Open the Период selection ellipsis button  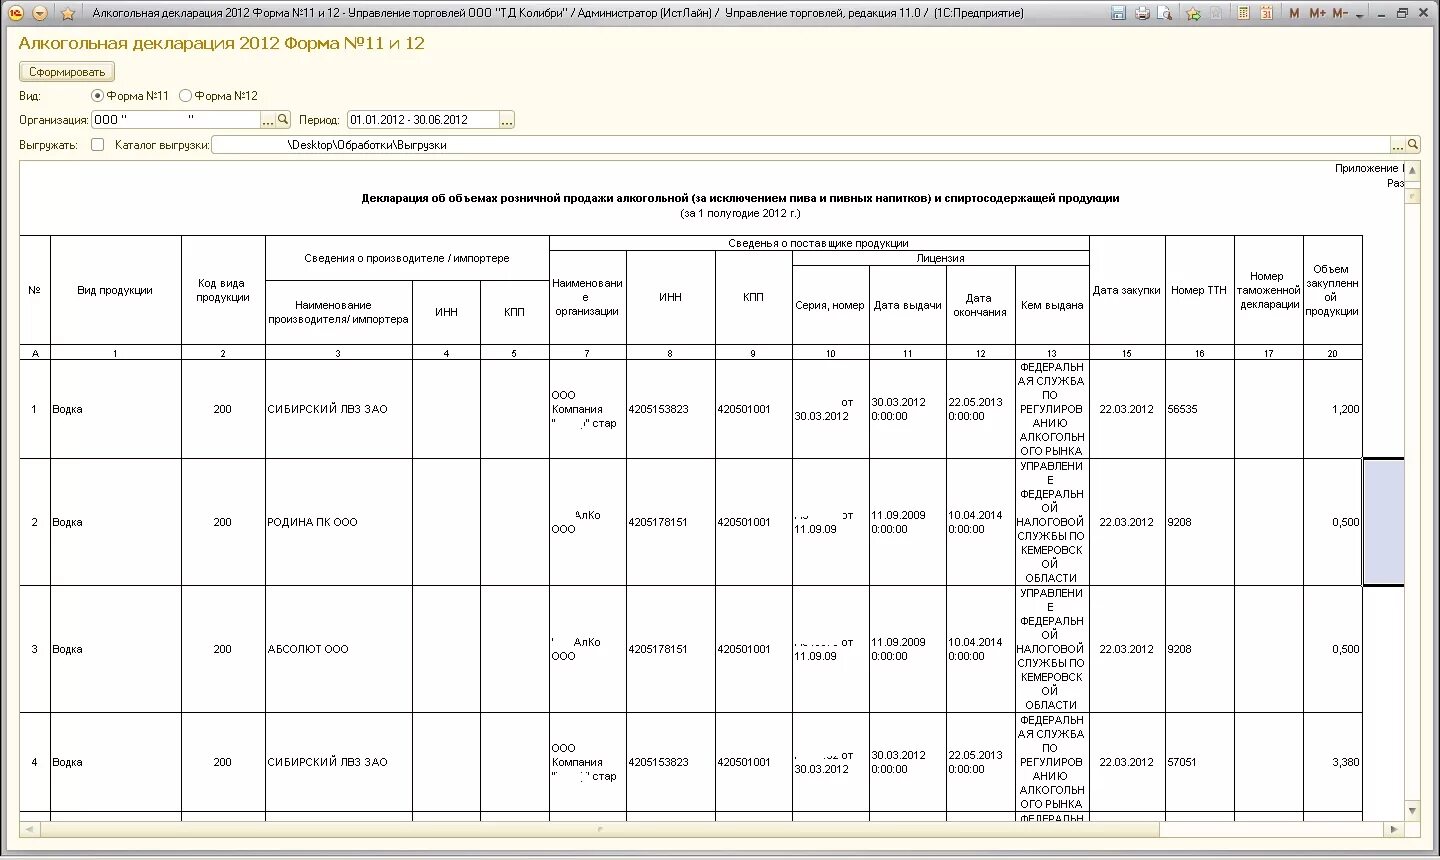(507, 120)
